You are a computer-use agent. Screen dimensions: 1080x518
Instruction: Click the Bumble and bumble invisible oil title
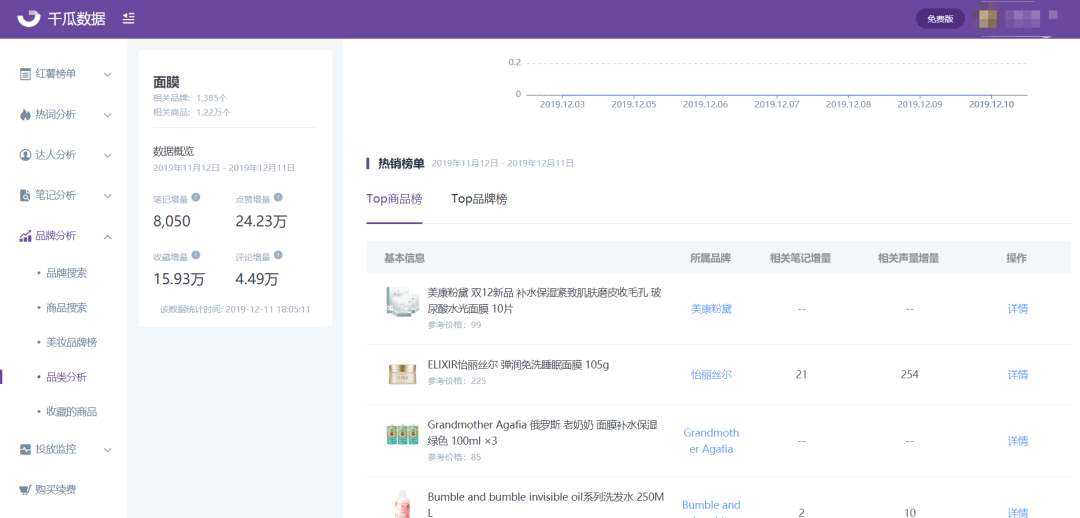546,504
